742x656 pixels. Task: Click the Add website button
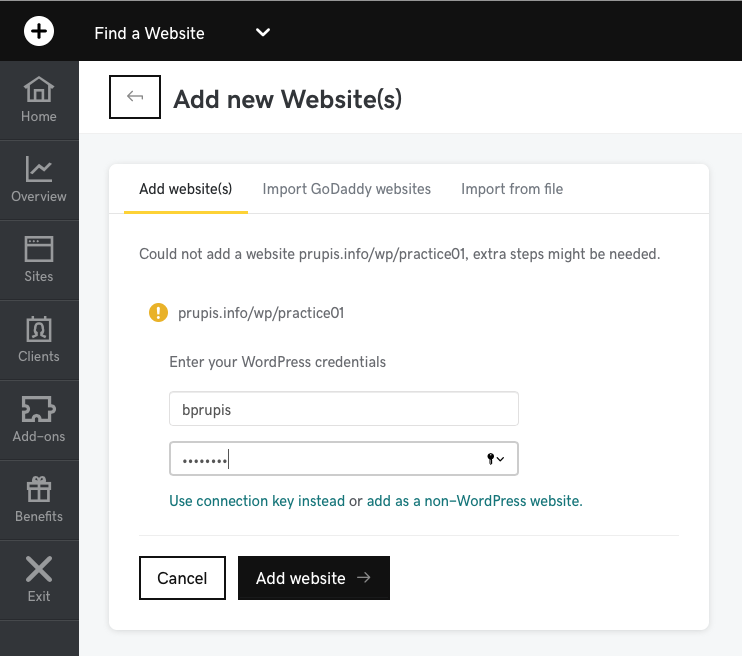click(x=313, y=578)
